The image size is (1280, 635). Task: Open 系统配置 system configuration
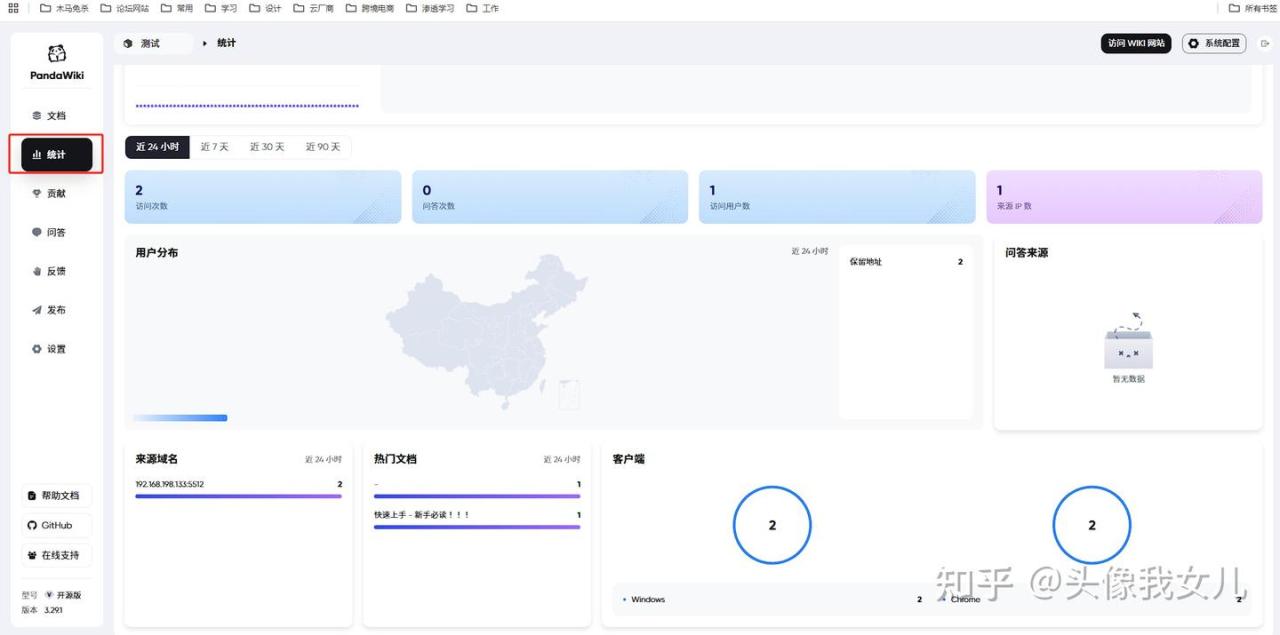1214,44
